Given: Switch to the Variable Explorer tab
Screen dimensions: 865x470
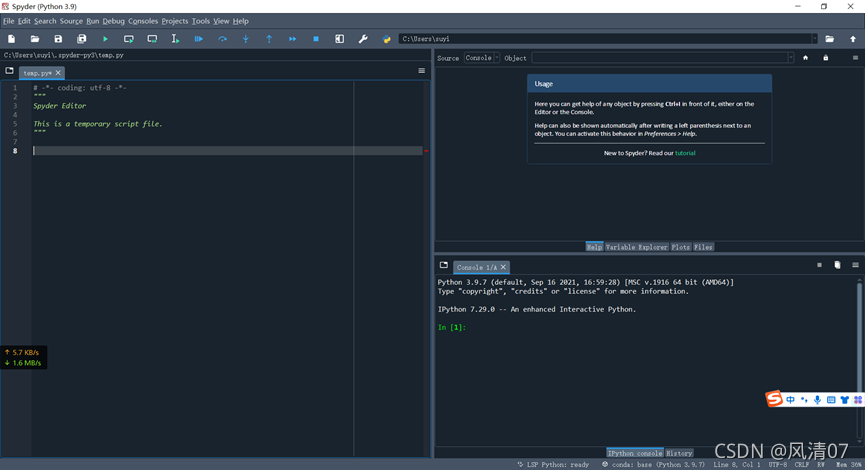Looking at the screenshot, I should (x=637, y=247).
